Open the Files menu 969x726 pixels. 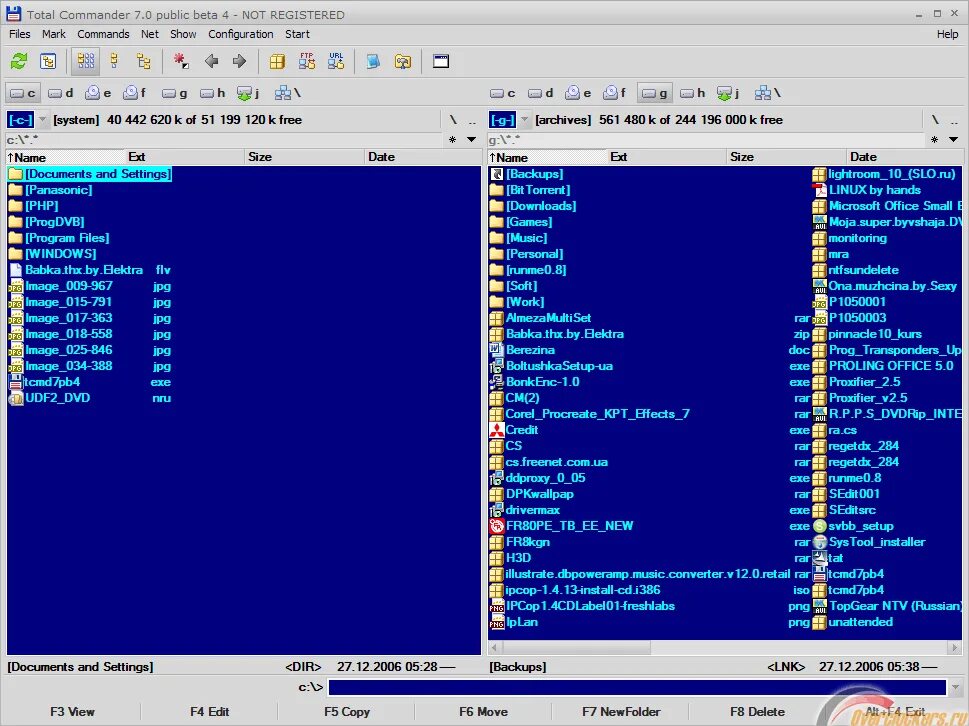19,33
